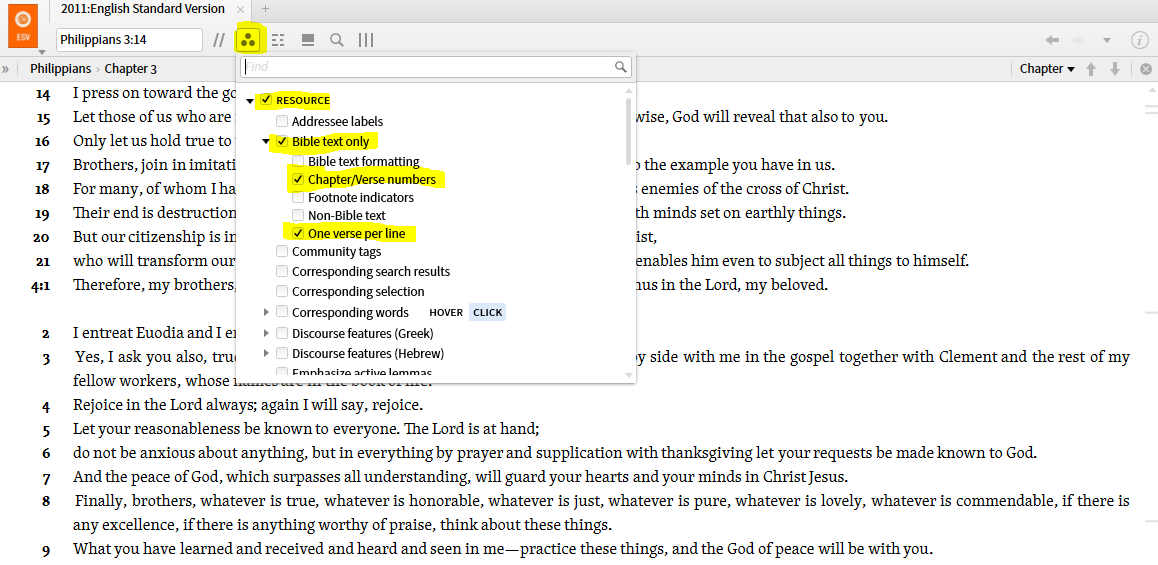Image resolution: width=1158 pixels, height=565 pixels.
Task: Uncheck Chapter/Verse numbers checkbox
Action: click(x=298, y=179)
